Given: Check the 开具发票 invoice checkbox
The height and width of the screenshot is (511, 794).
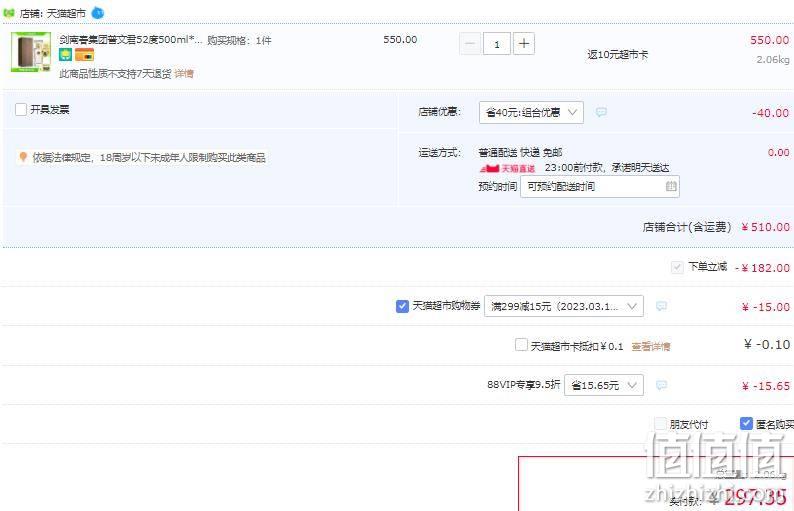Looking at the screenshot, I should point(21,109).
